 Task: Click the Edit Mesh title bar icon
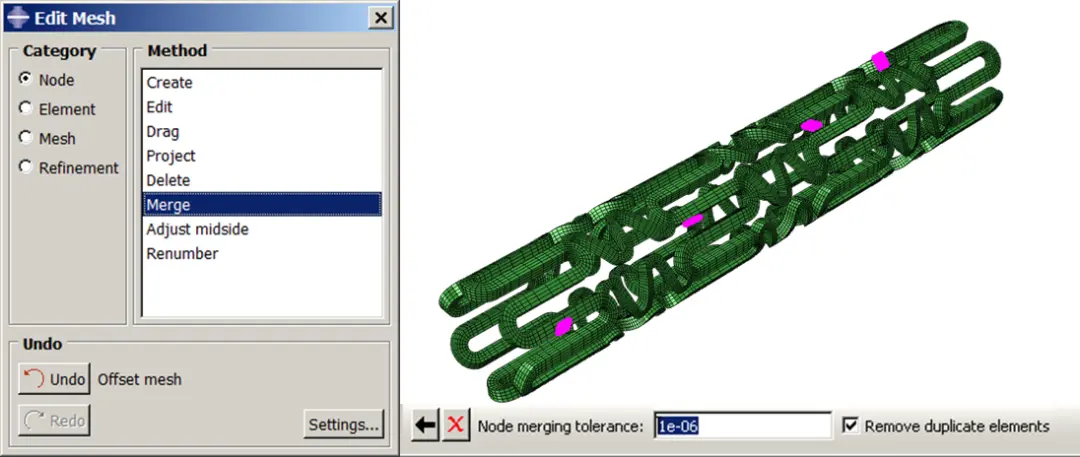[x=19, y=17]
